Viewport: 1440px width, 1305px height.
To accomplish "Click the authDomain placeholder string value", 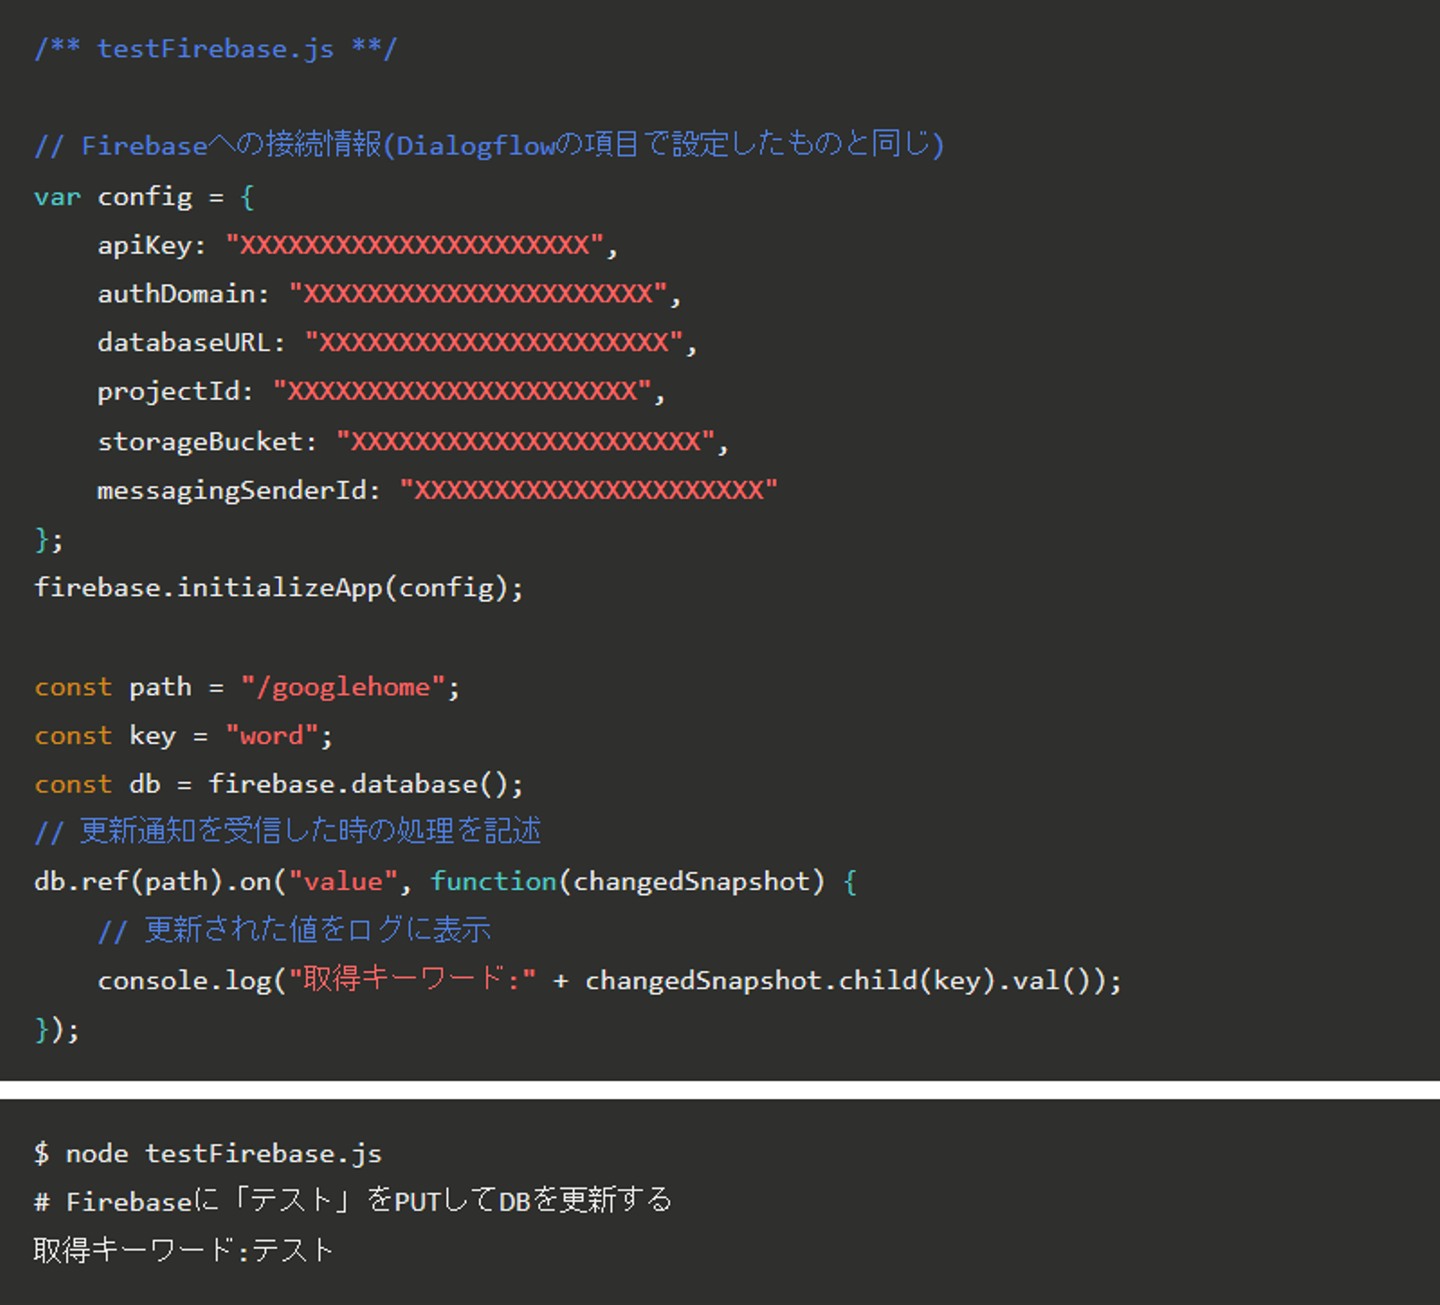I will coord(478,294).
